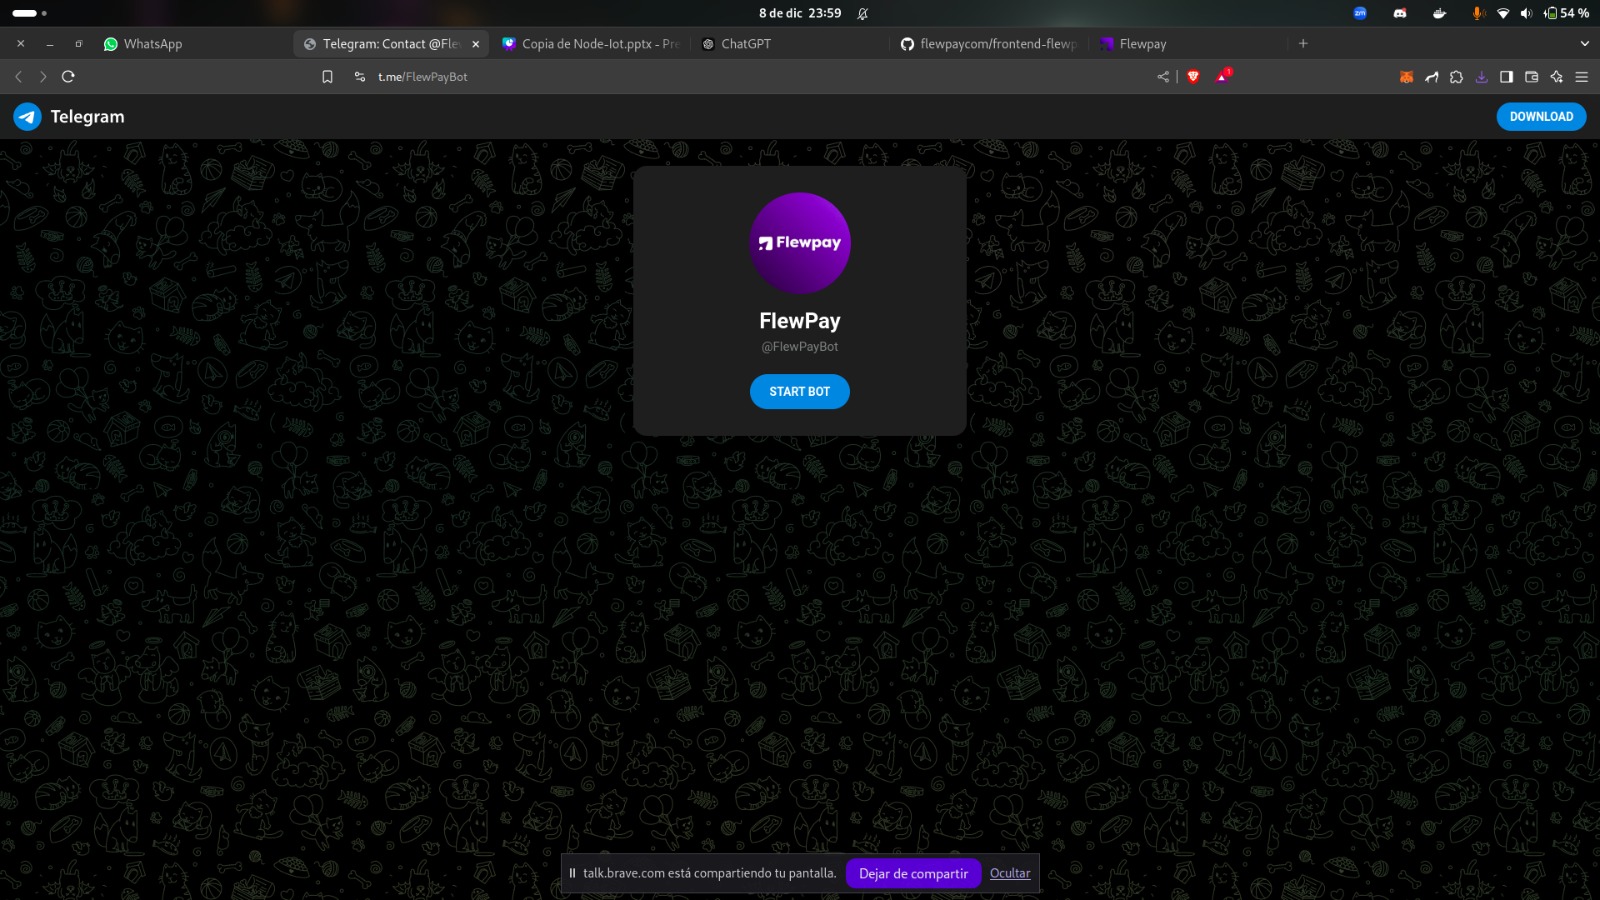Click the share page icon in address bar
1600x900 pixels.
coord(1163,77)
